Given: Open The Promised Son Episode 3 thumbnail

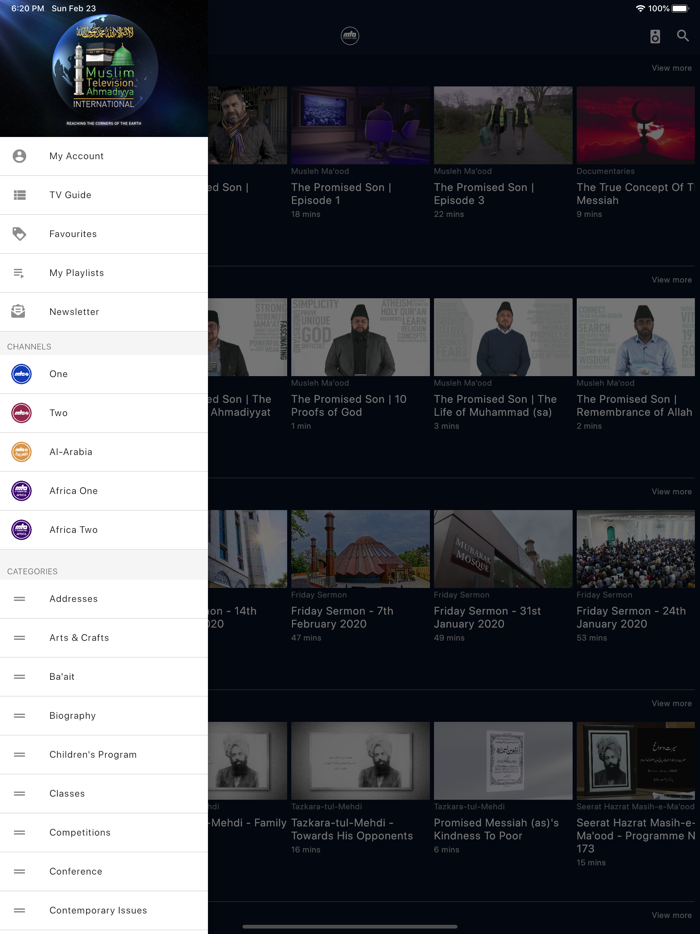Looking at the screenshot, I should click(503, 125).
